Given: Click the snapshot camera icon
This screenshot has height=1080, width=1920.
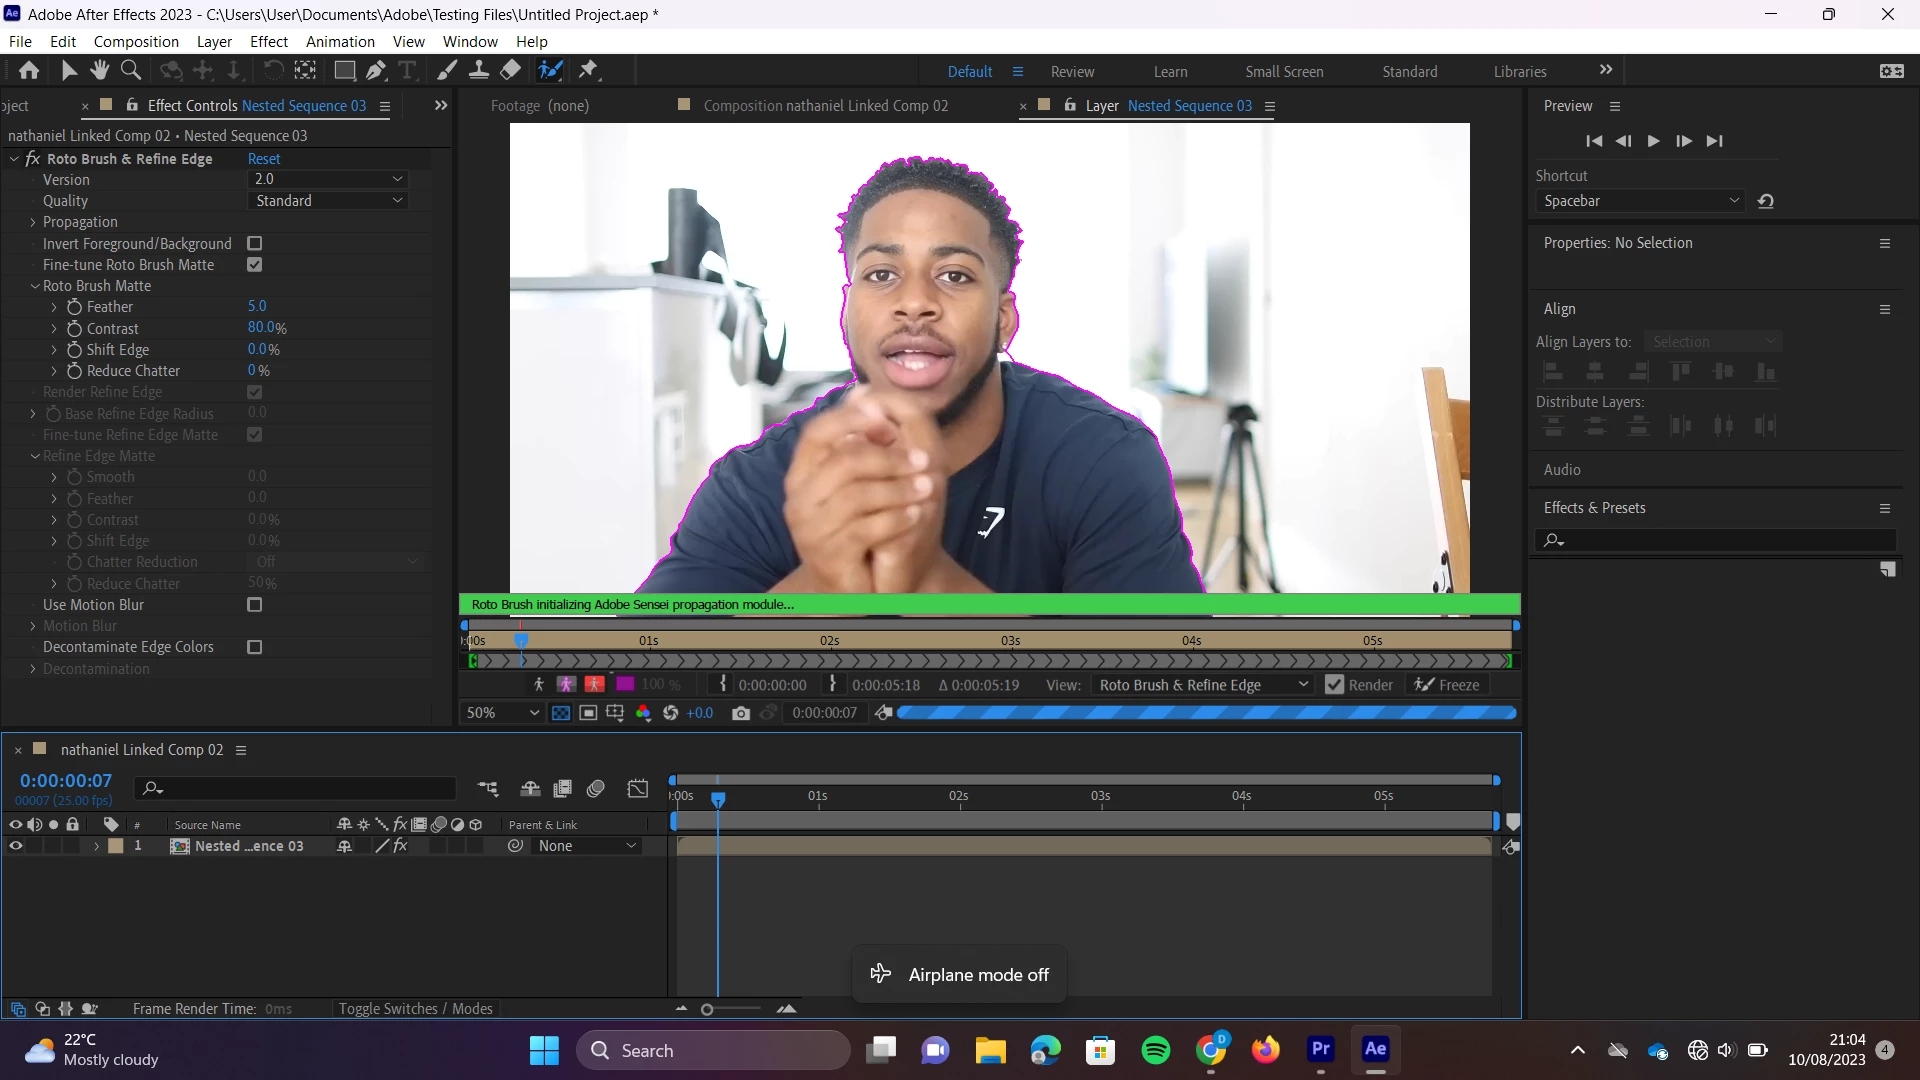Looking at the screenshot, I should click(740, 713).
